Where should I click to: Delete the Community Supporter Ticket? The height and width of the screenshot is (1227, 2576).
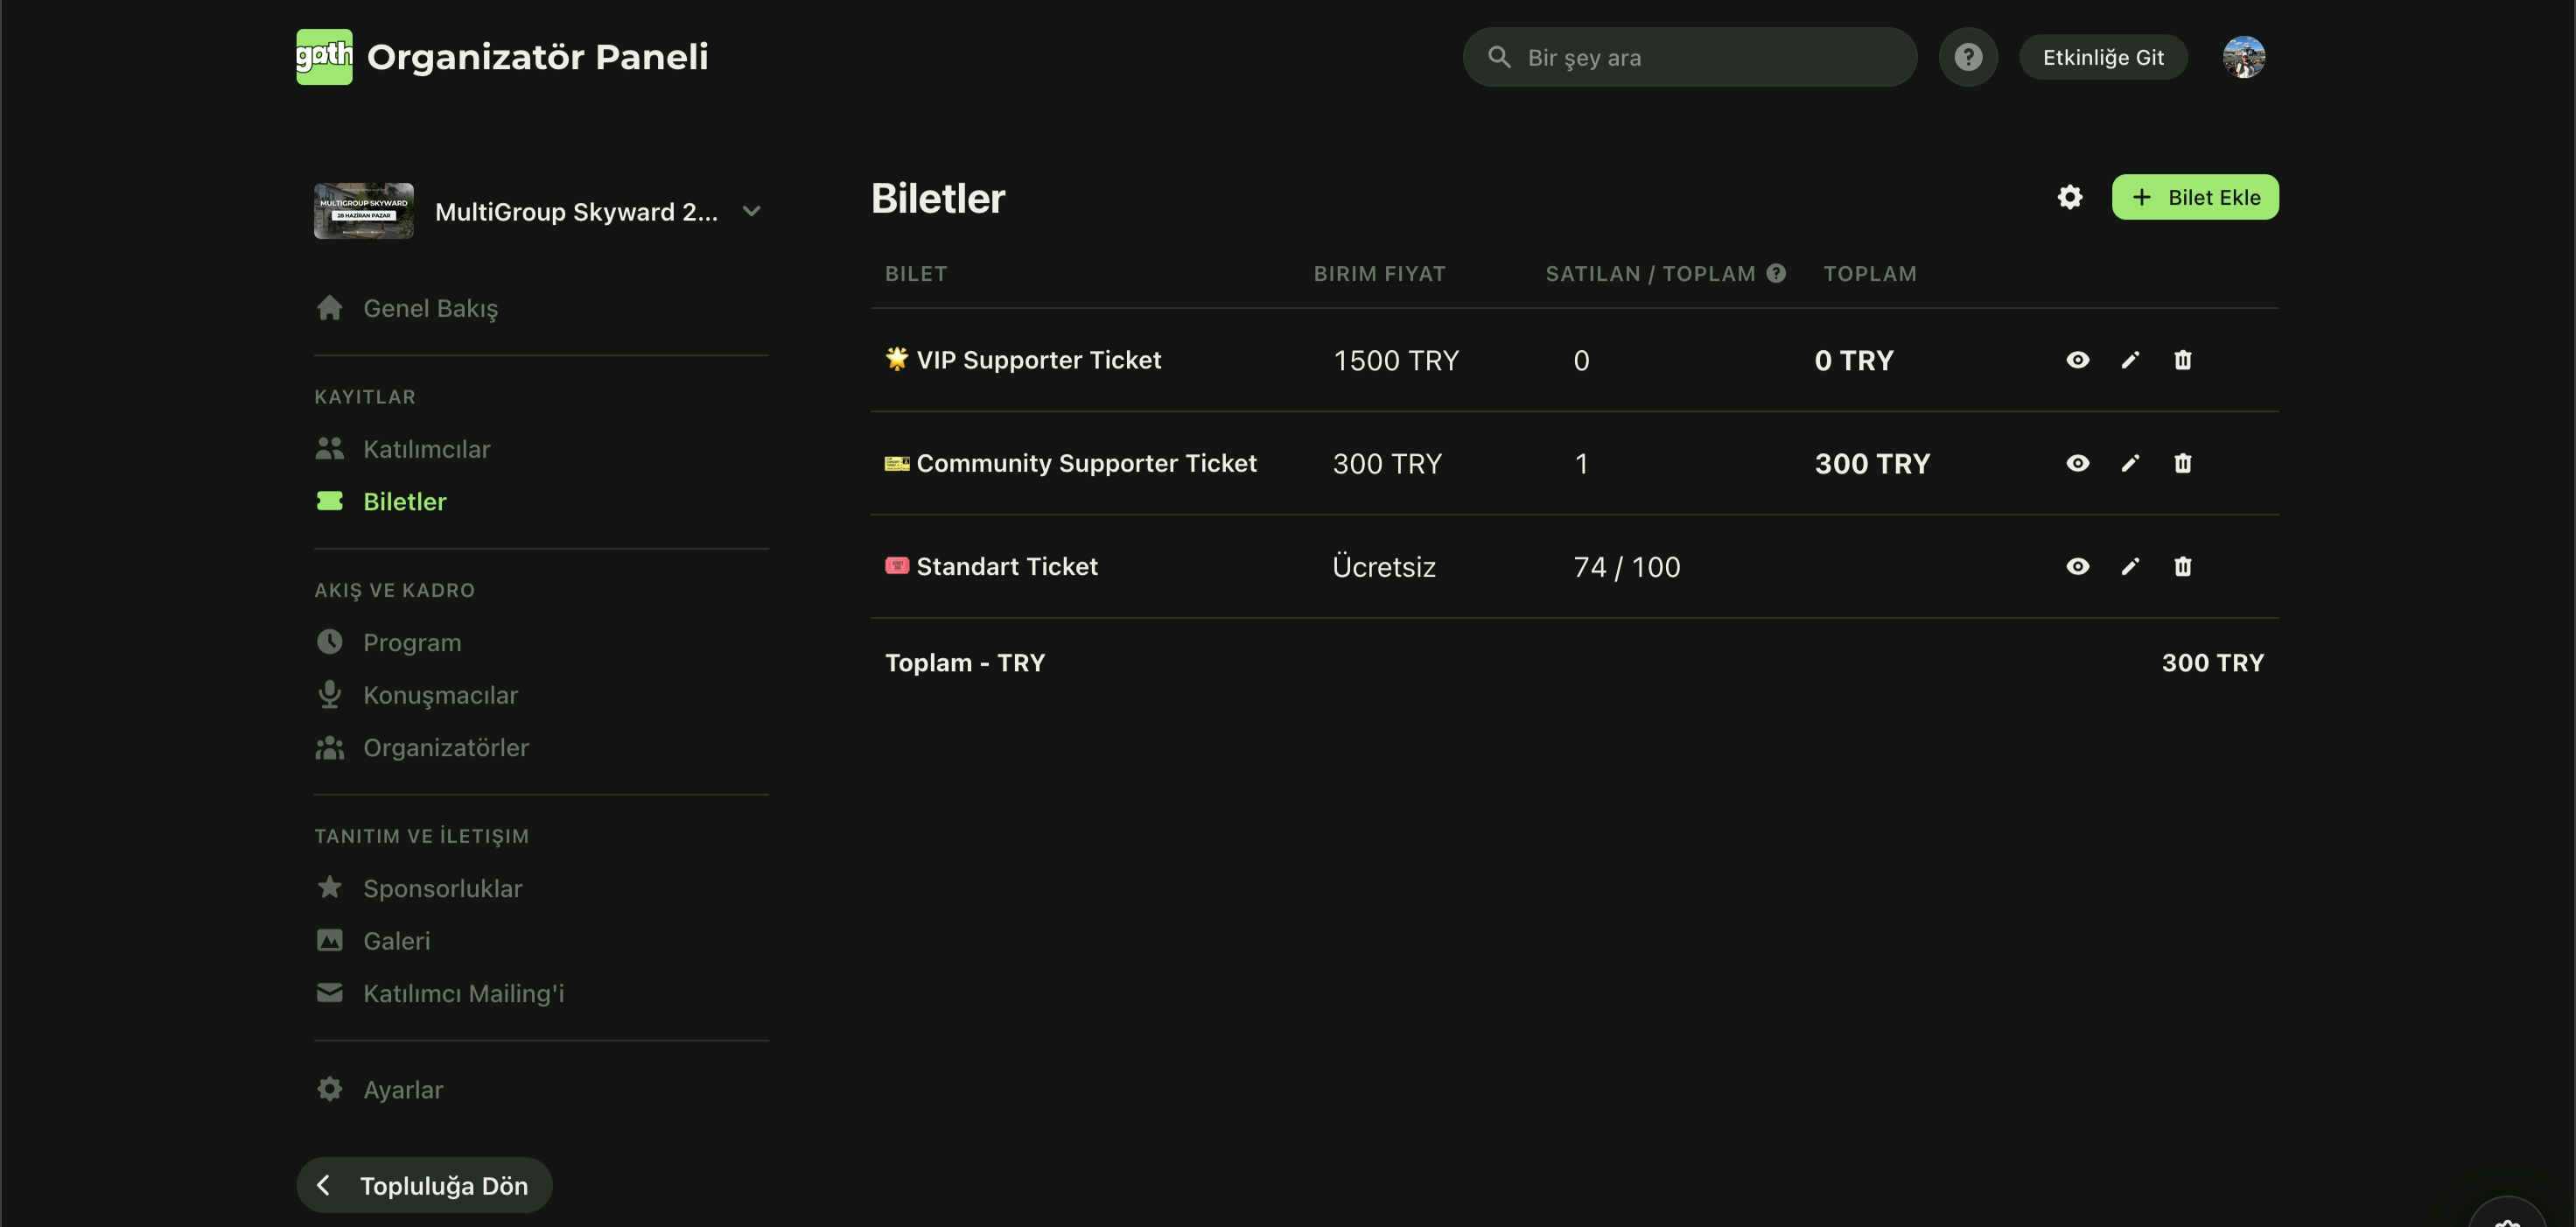click(2182, 463)
